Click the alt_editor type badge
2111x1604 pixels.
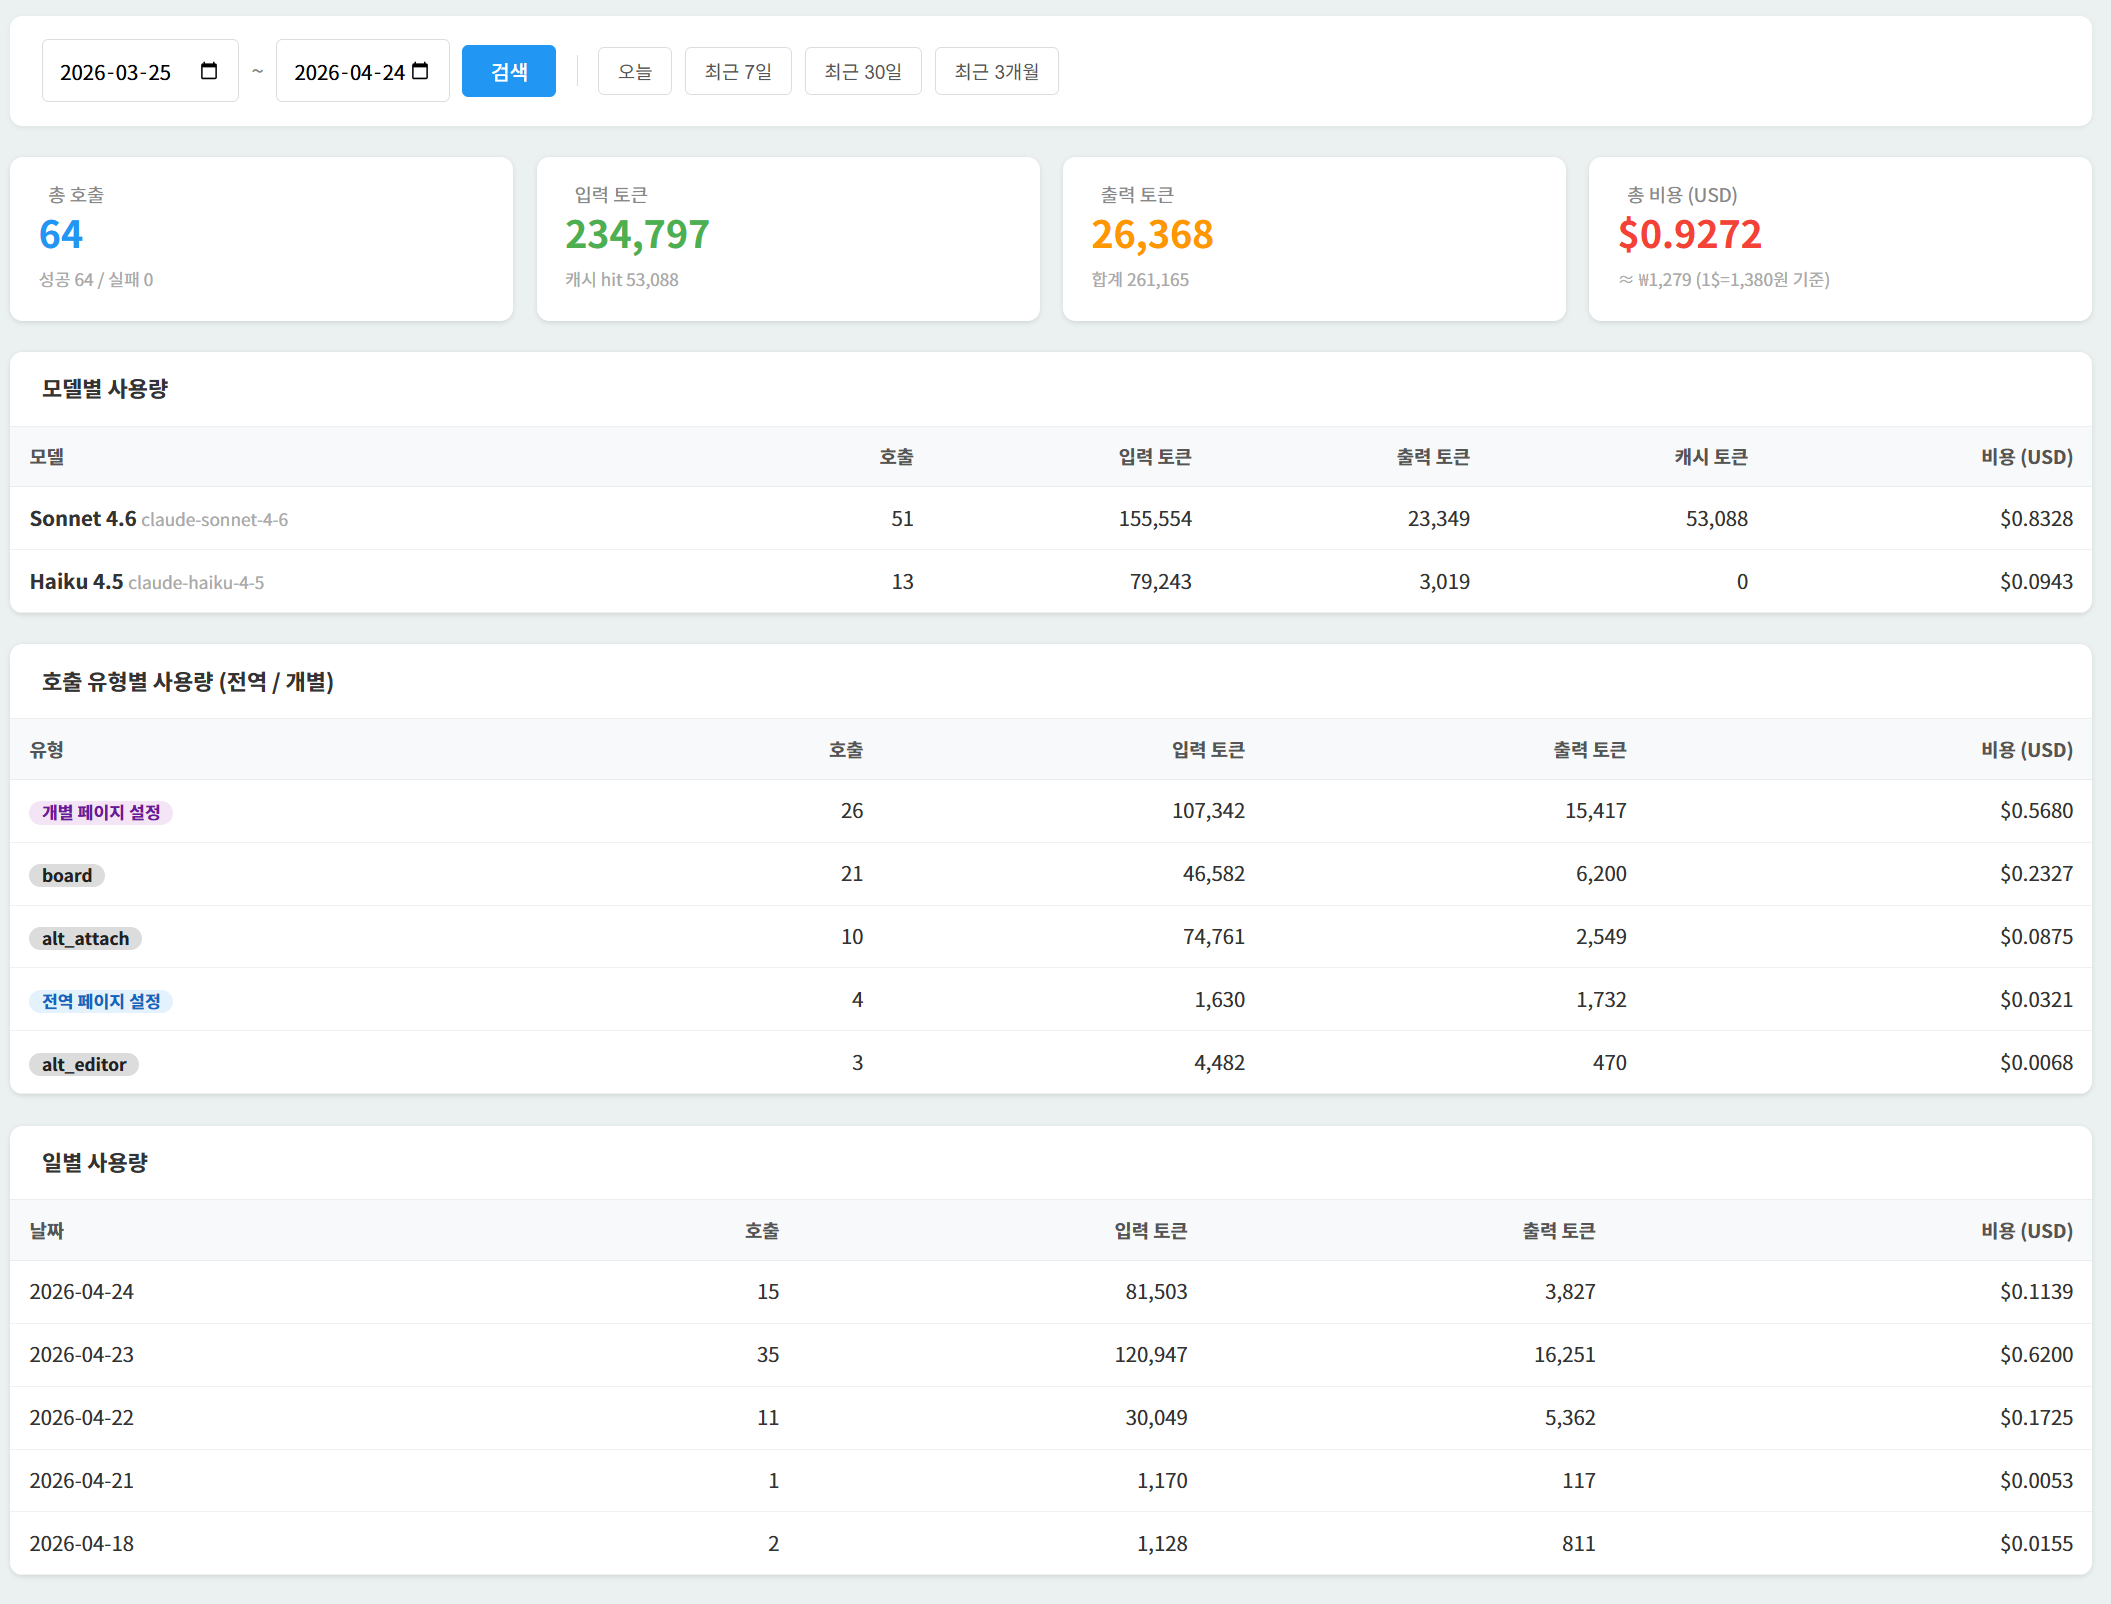(x=84, y=1064)
